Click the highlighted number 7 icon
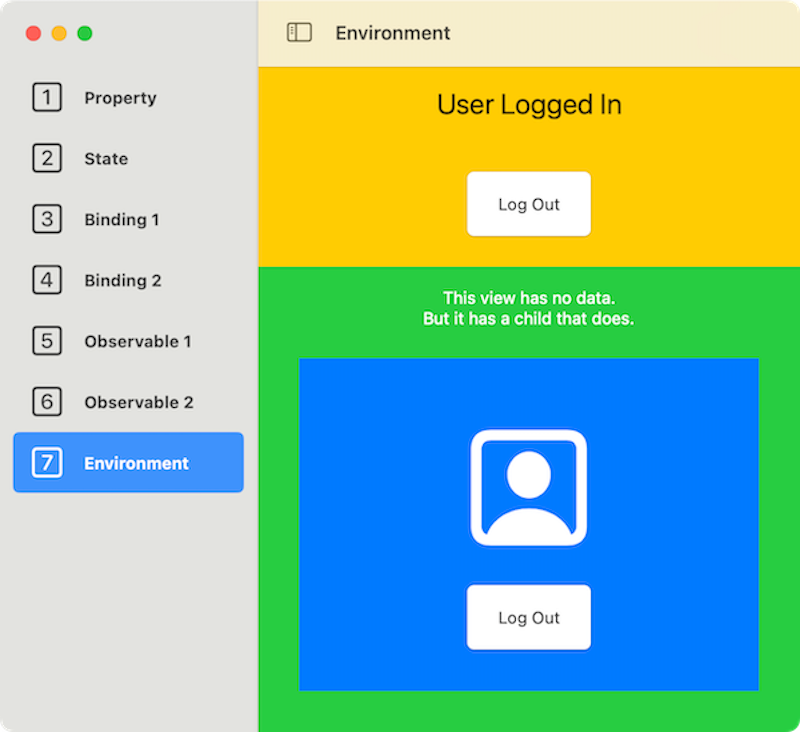 pos(47,463)
